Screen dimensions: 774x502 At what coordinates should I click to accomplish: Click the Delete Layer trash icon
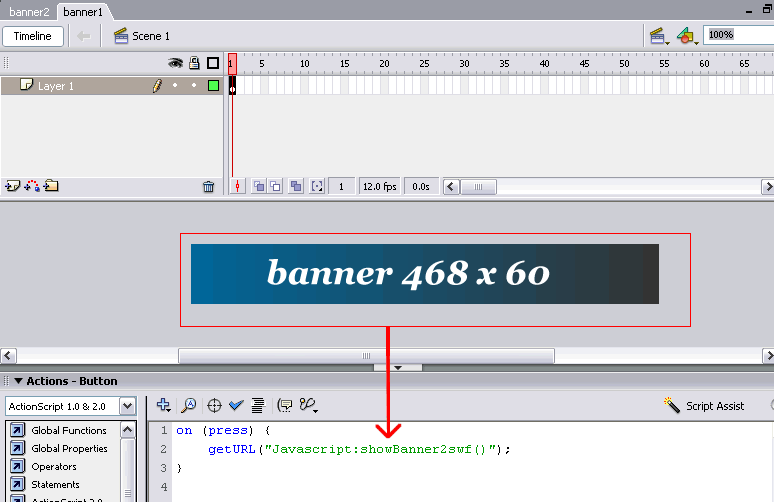coord(208,186)
